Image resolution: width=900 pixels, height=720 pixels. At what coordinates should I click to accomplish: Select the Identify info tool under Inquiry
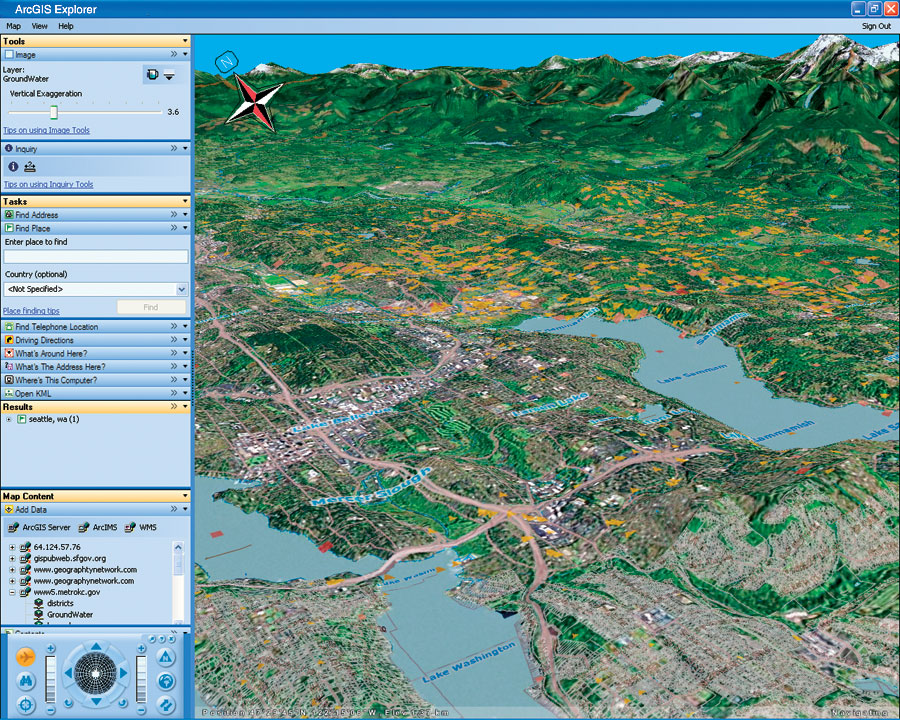click(13, 167)
